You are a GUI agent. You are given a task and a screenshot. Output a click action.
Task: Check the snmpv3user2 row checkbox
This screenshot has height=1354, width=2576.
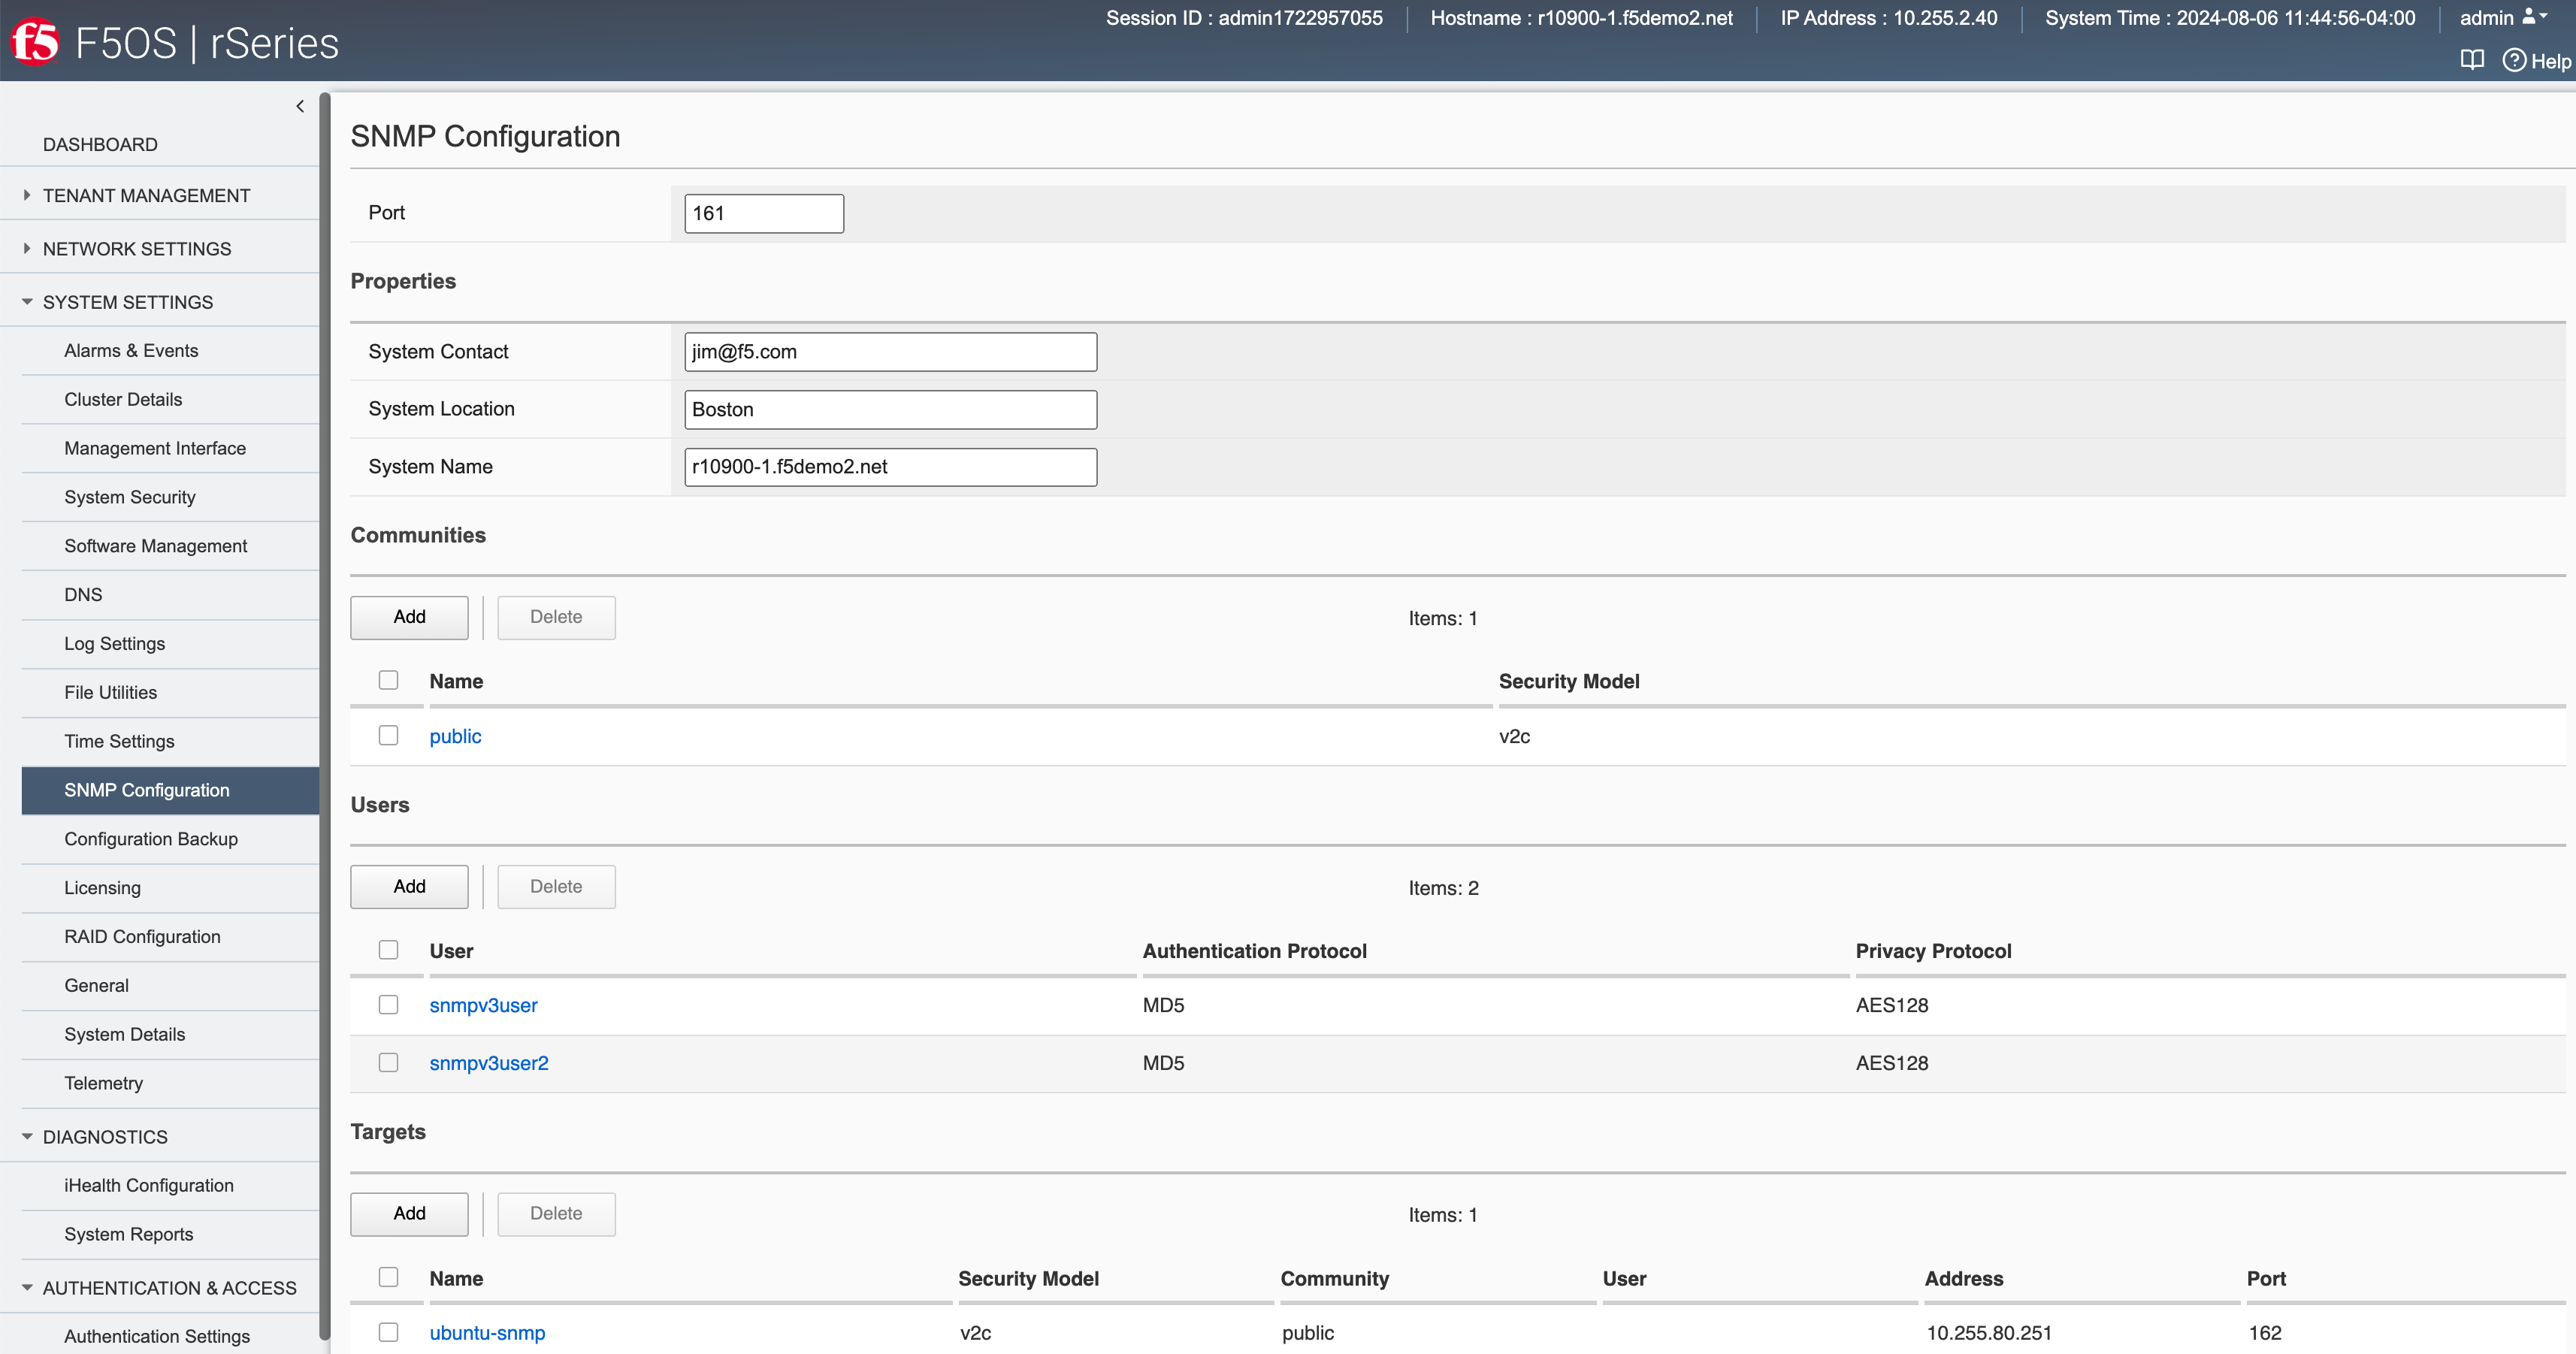pyautogui.click(x=388, y=1063)
